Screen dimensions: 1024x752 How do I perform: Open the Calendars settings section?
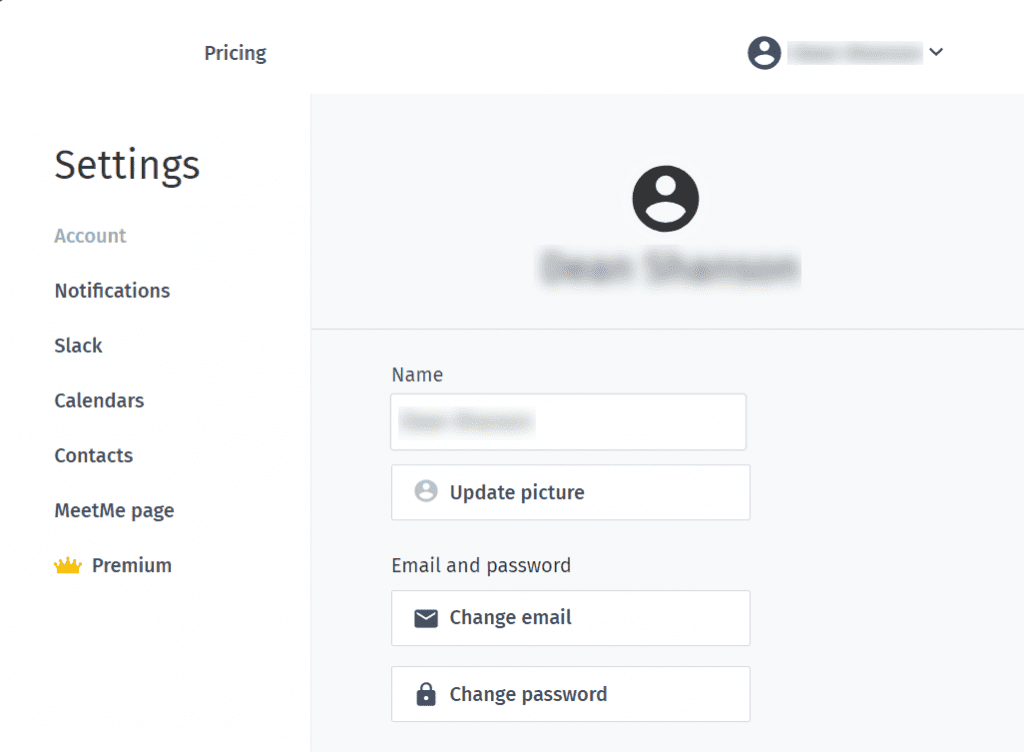click(x=99, y=400)
